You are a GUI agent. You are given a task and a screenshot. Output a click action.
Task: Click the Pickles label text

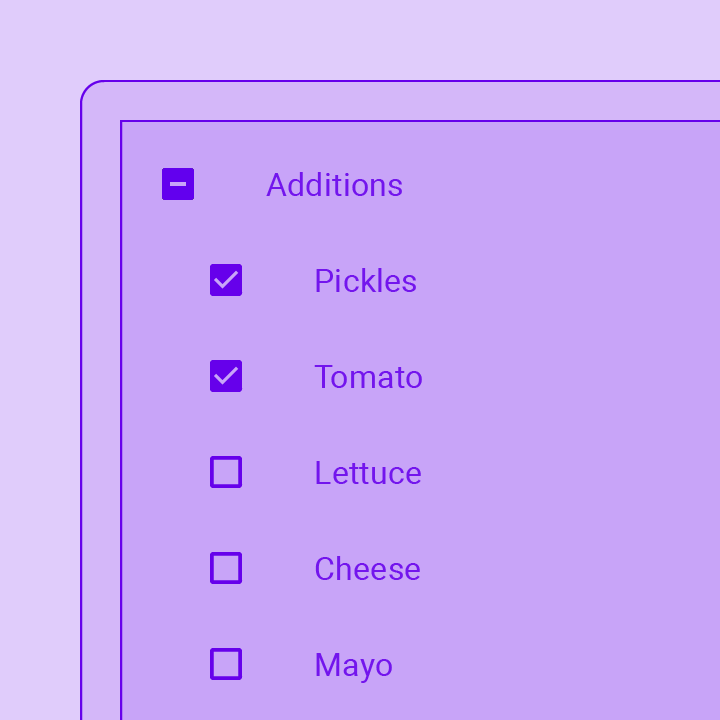pyautogui.click(x=366, y=281)
